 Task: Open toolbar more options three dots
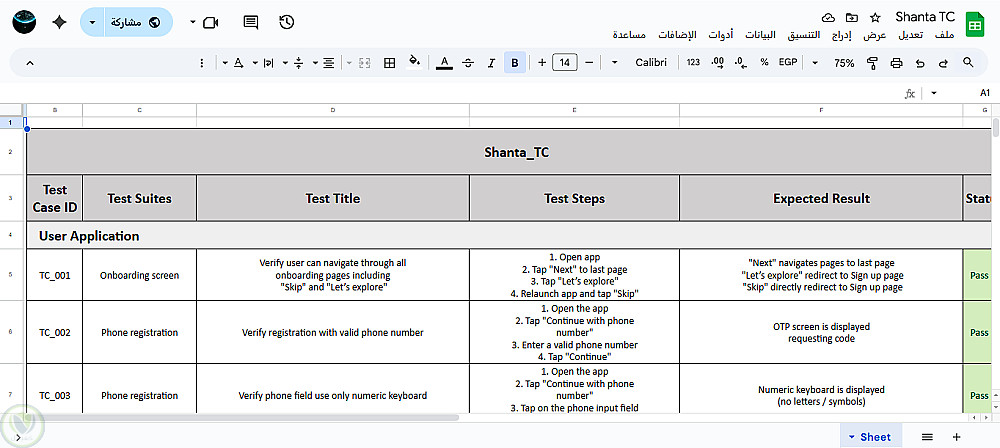click(202, 63)
